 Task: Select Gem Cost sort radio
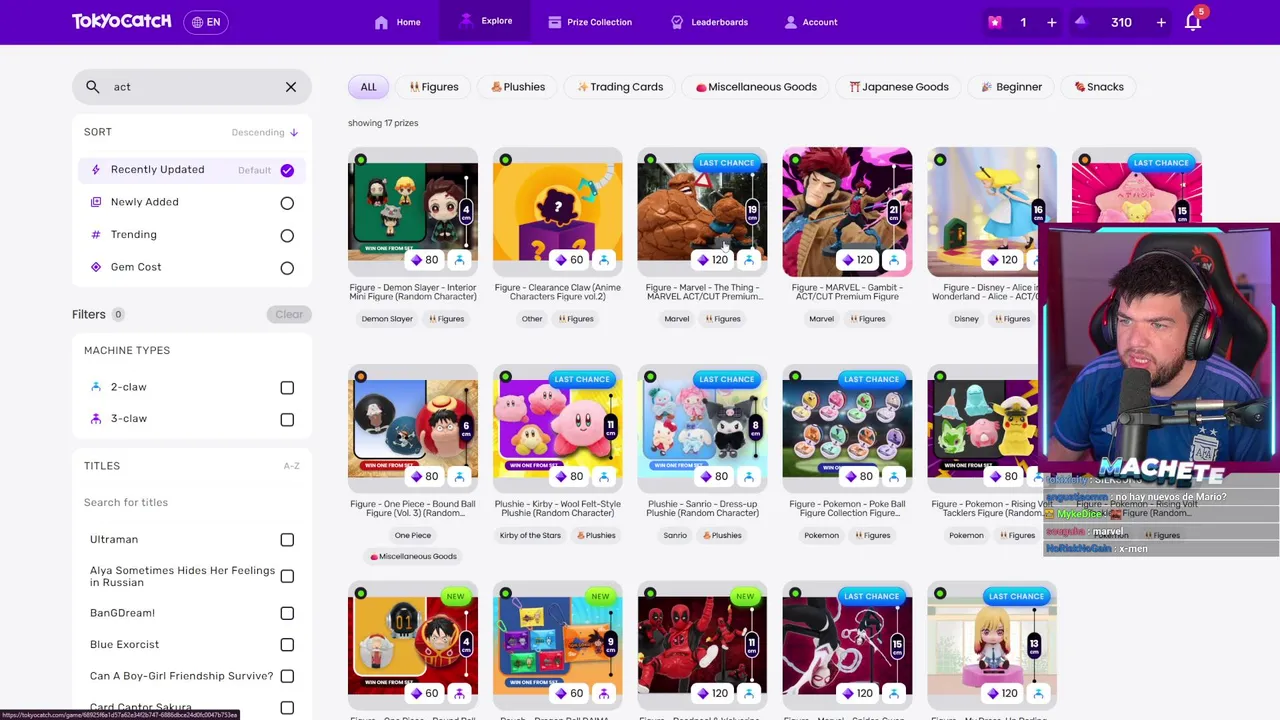click(287, 268)
